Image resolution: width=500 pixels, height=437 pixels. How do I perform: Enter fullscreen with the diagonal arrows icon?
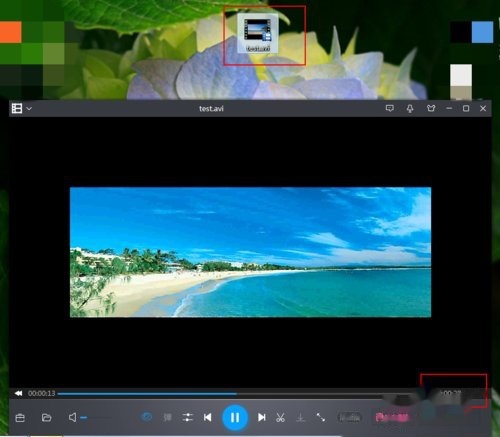point(321,417)
